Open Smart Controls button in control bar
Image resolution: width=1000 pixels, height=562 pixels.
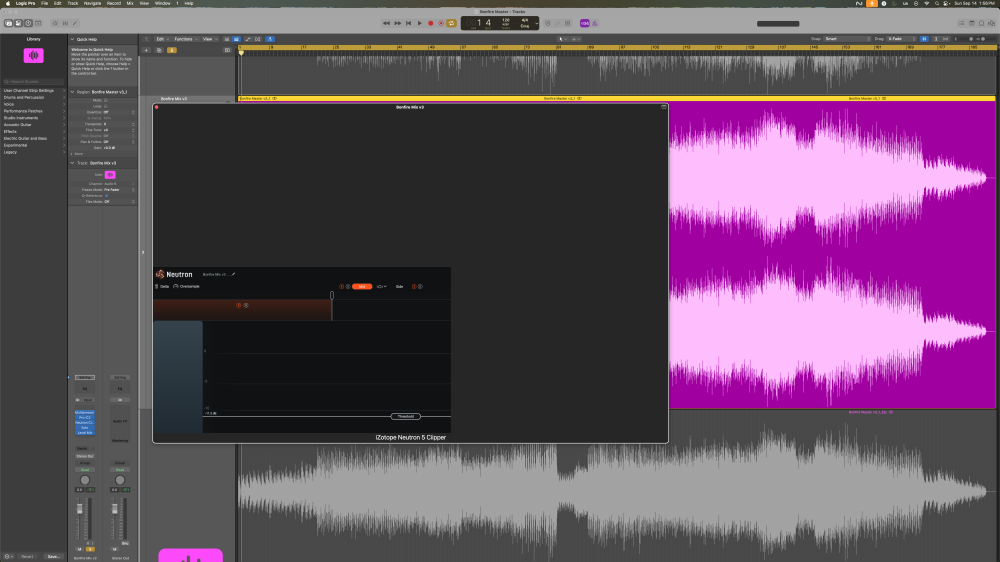[55, 24]
